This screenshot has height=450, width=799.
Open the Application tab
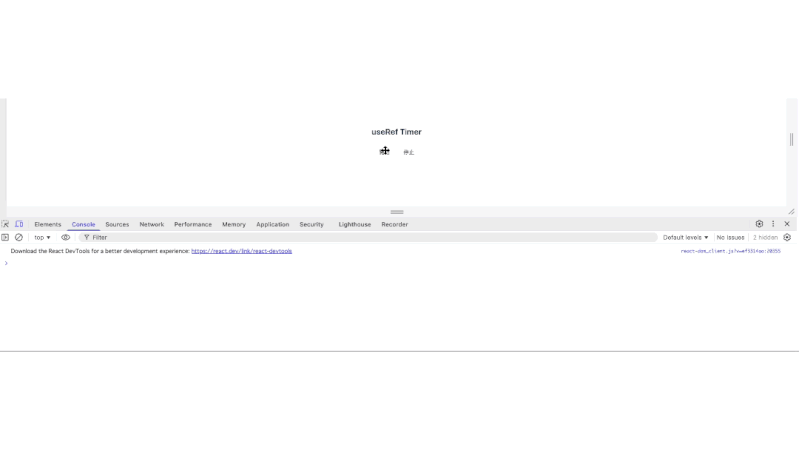click(x=272, y=224)
